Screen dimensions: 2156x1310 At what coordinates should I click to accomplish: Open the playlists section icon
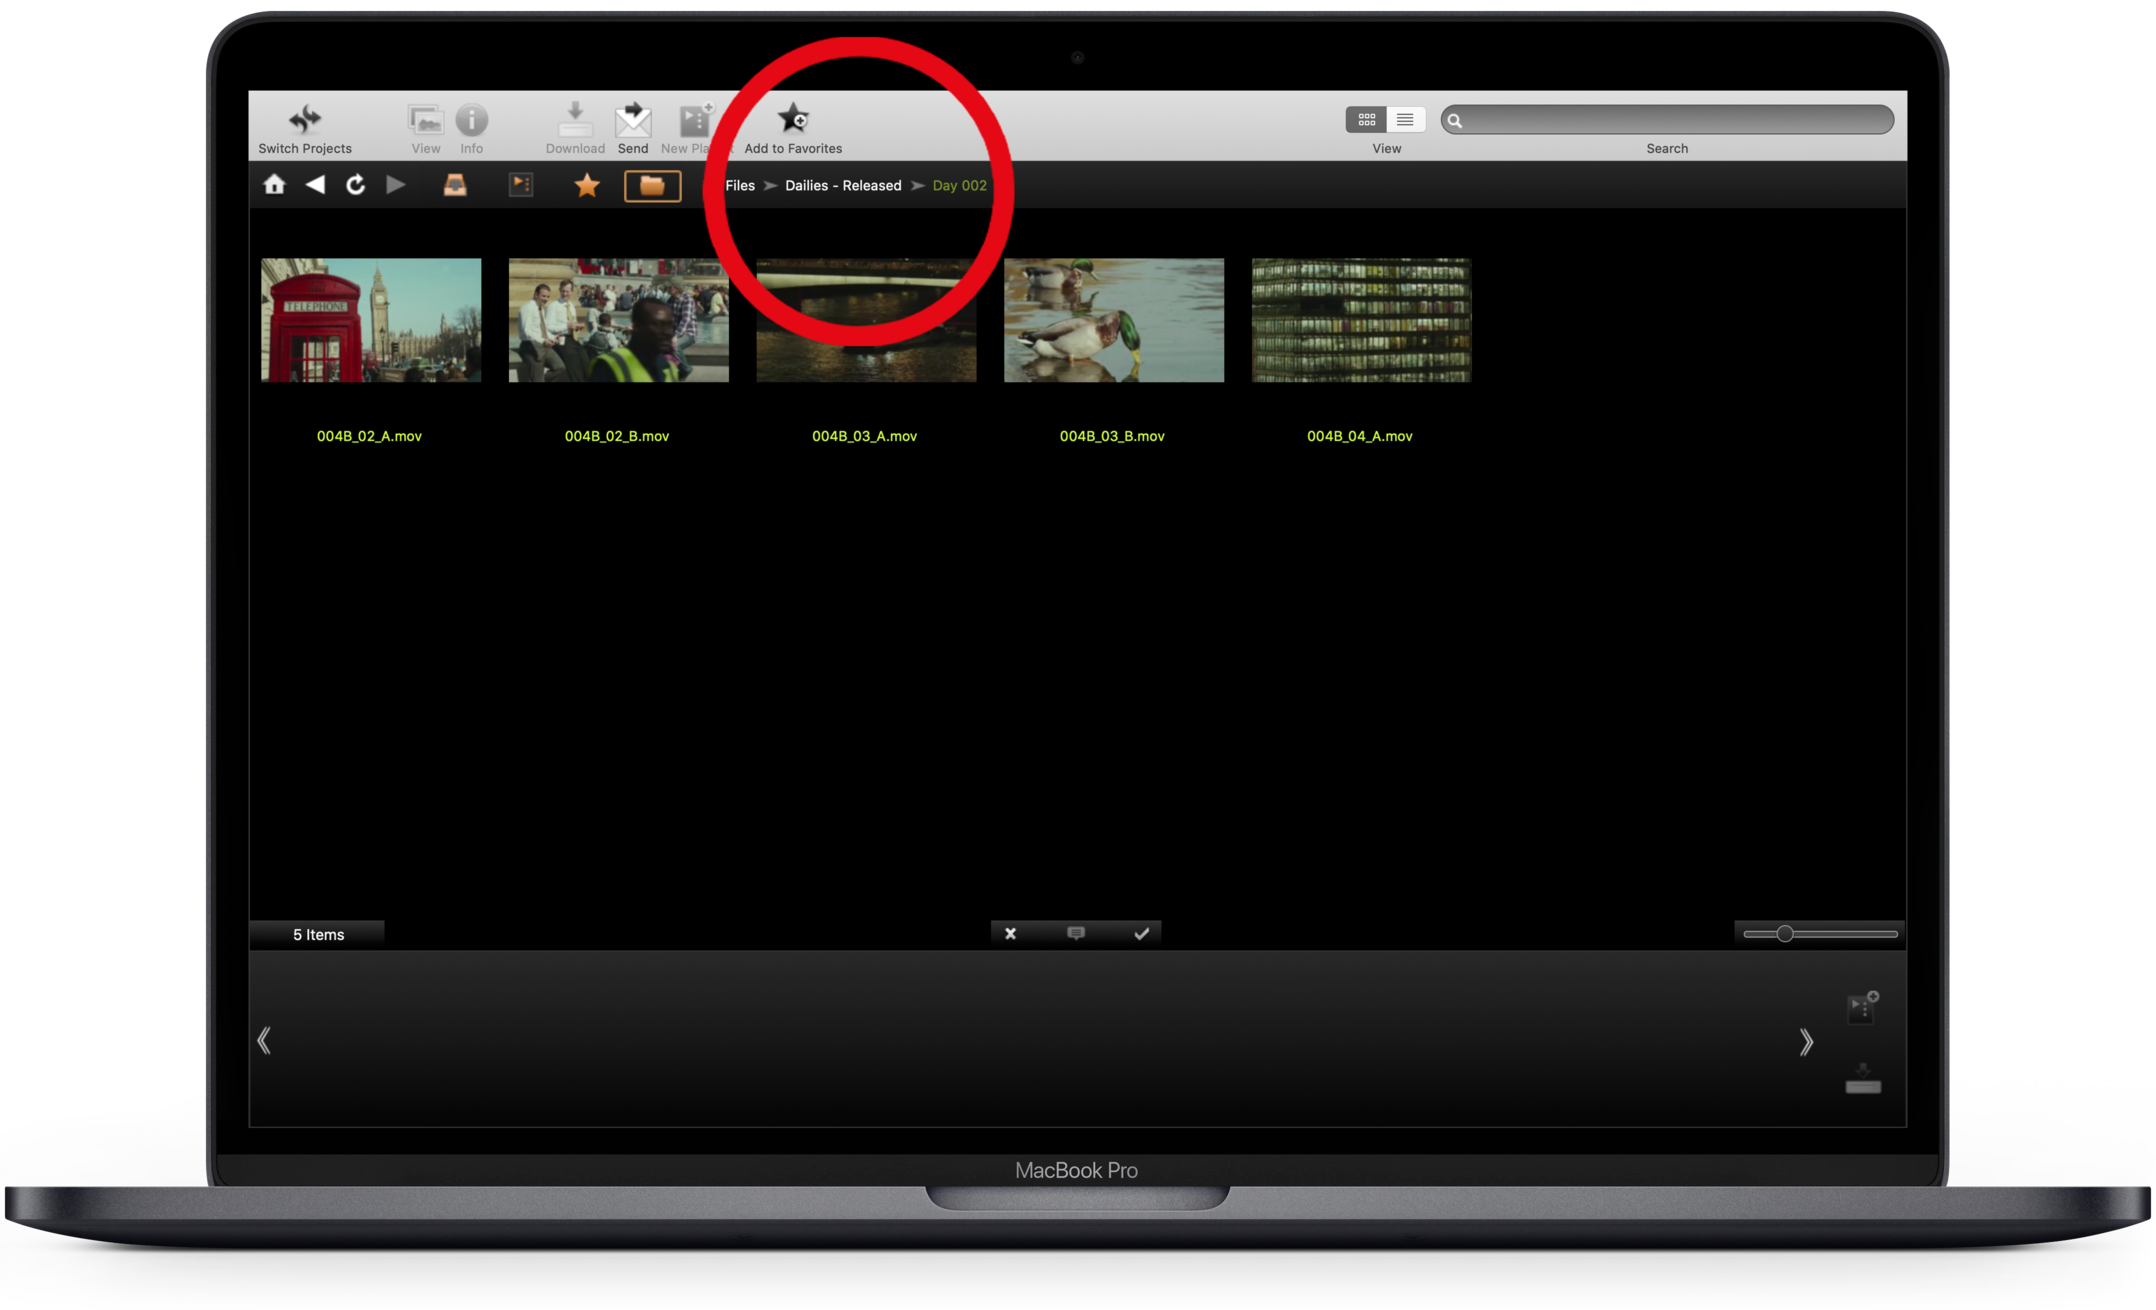(521, 185)
